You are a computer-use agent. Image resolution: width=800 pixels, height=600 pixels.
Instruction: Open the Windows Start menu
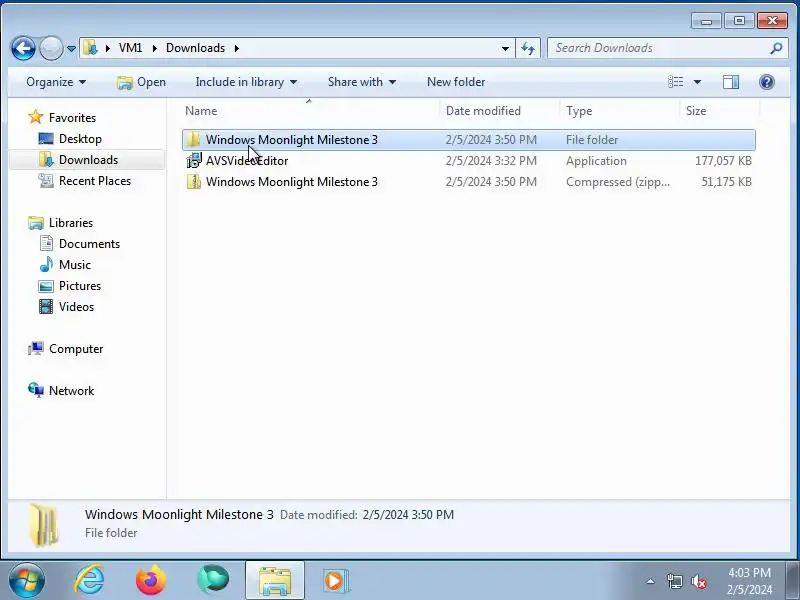point(26,580)
